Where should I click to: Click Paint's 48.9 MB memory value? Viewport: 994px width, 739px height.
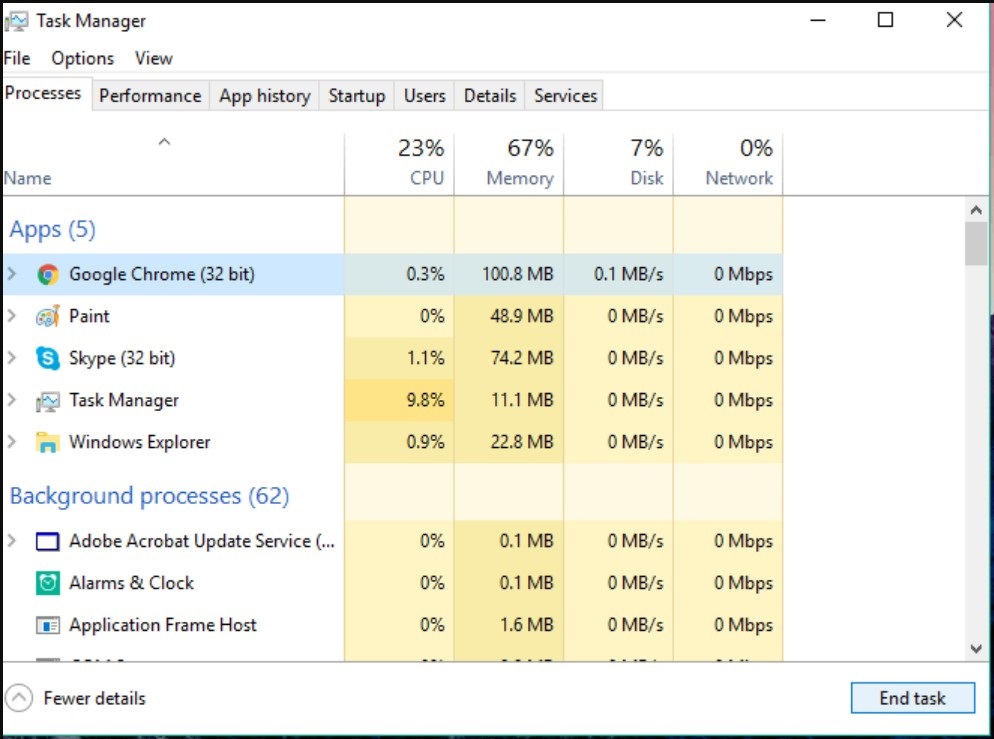click(522, 316)
